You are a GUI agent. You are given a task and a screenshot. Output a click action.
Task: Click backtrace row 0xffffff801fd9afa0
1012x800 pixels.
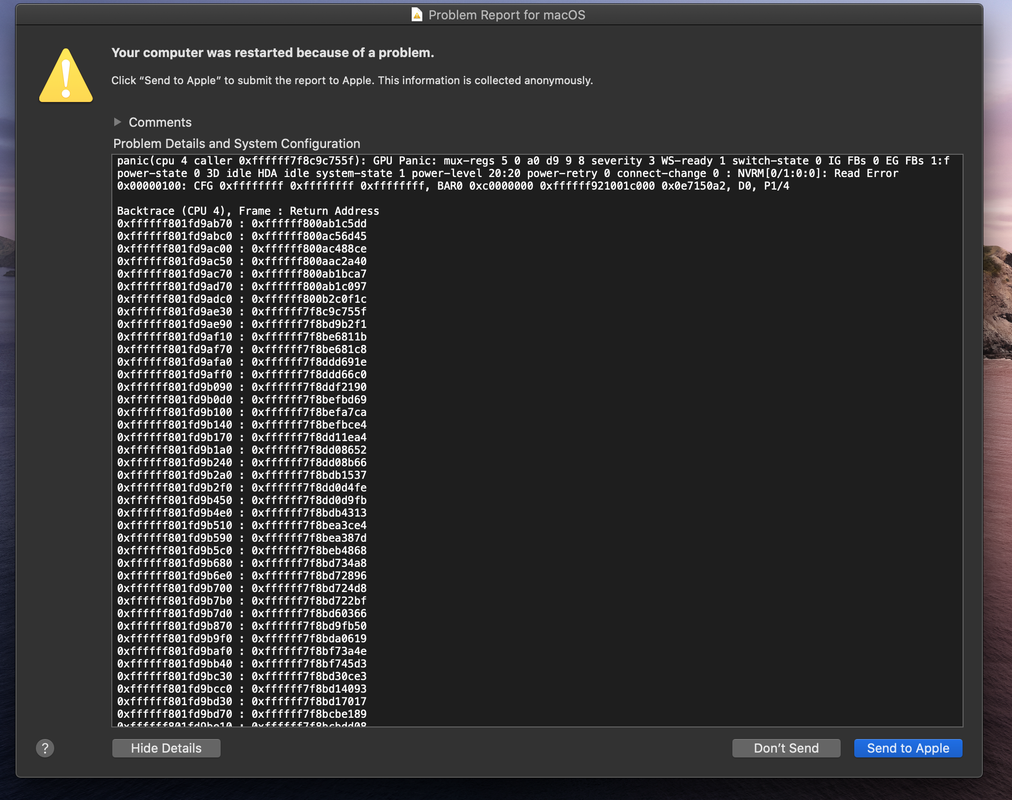click(x=241, y=362)
